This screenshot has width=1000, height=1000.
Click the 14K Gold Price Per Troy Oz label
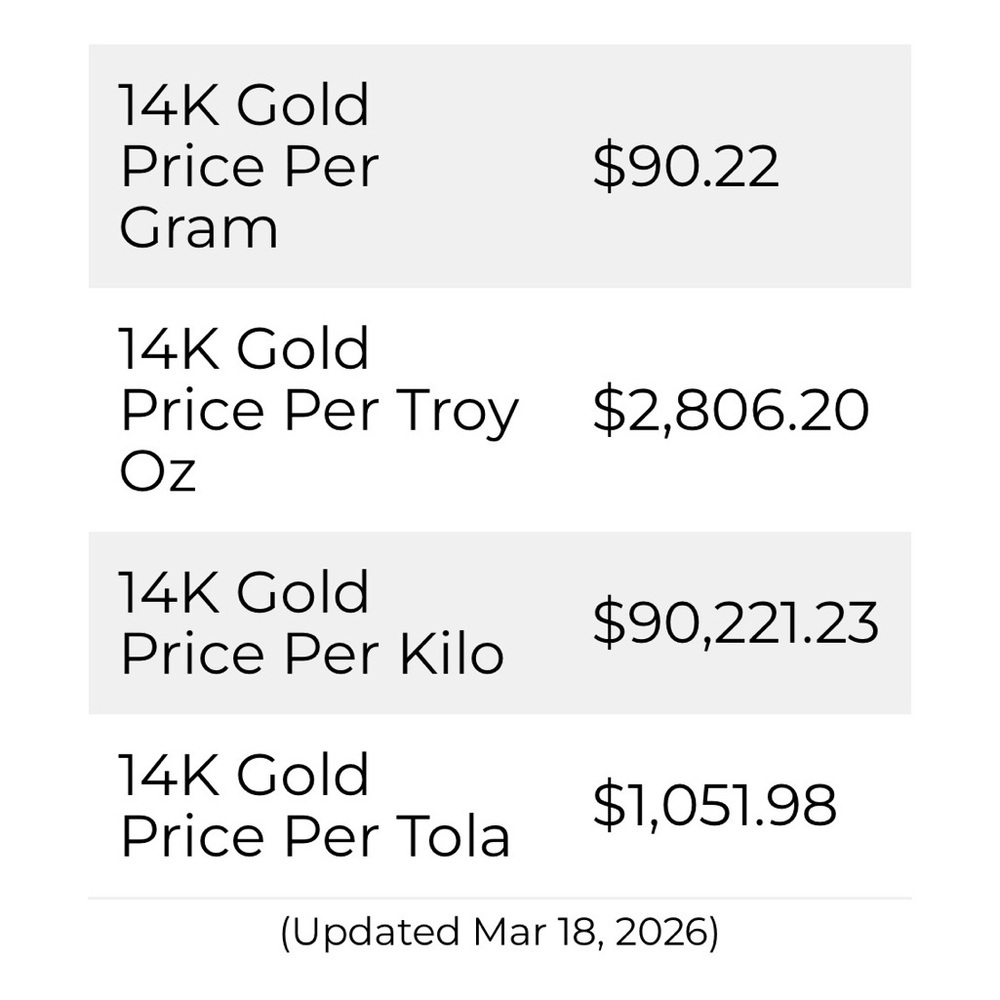click(x=319, y=410)
